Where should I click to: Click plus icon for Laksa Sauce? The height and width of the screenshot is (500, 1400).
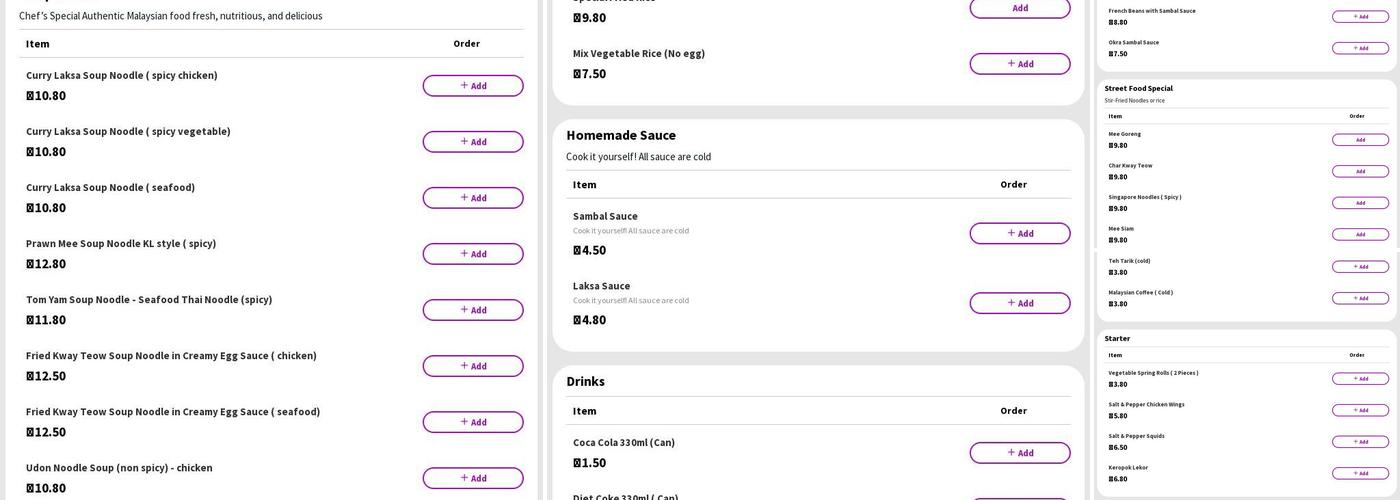click(1011, 303)
